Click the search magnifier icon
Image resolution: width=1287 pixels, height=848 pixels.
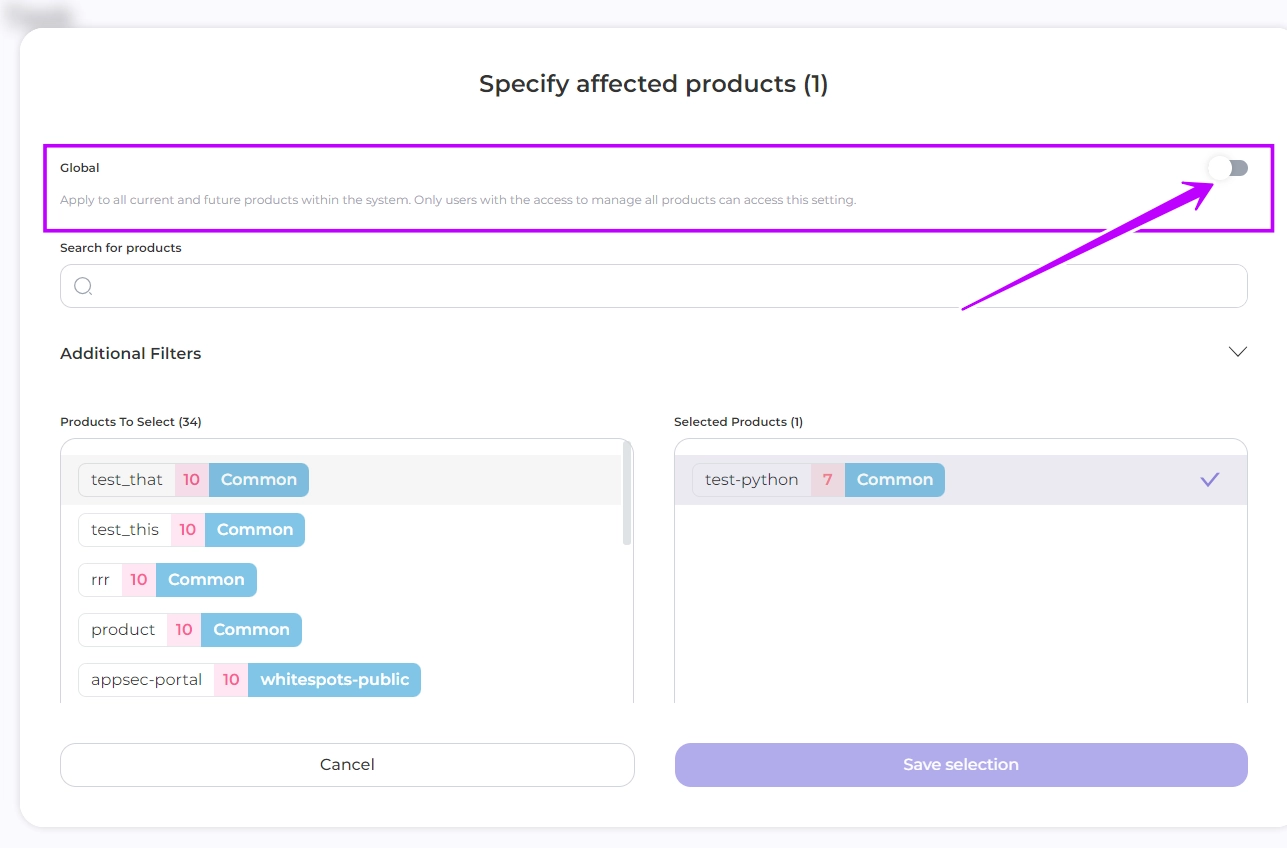[x=84, y=287]
